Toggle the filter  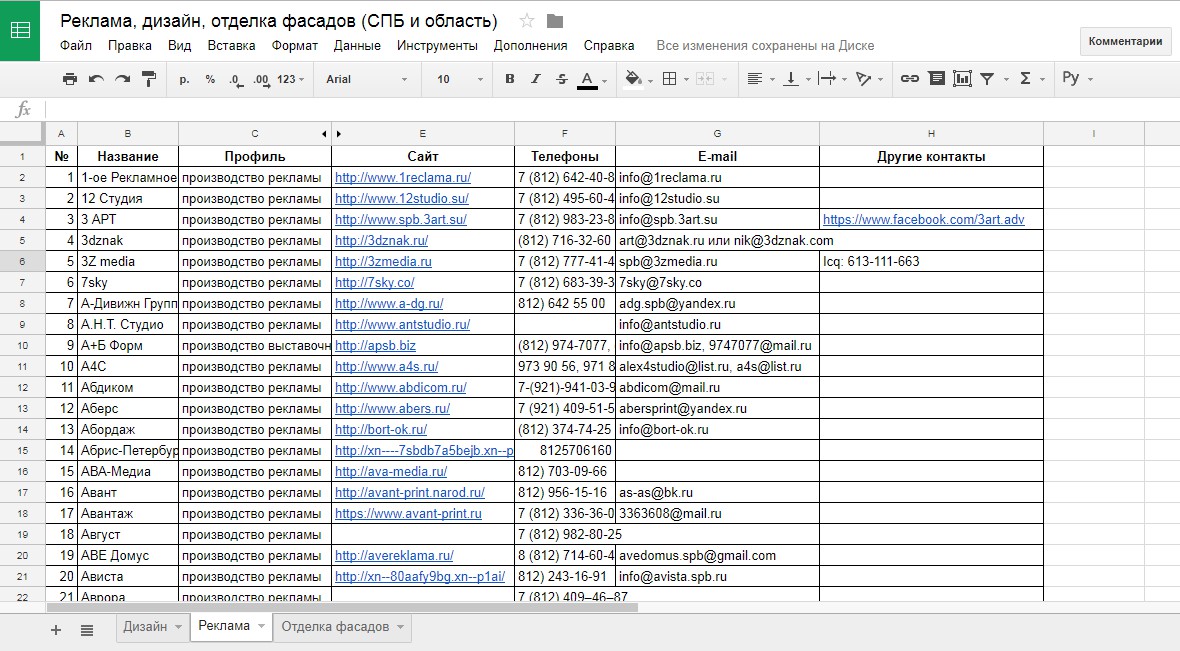(x=987, y=78)
